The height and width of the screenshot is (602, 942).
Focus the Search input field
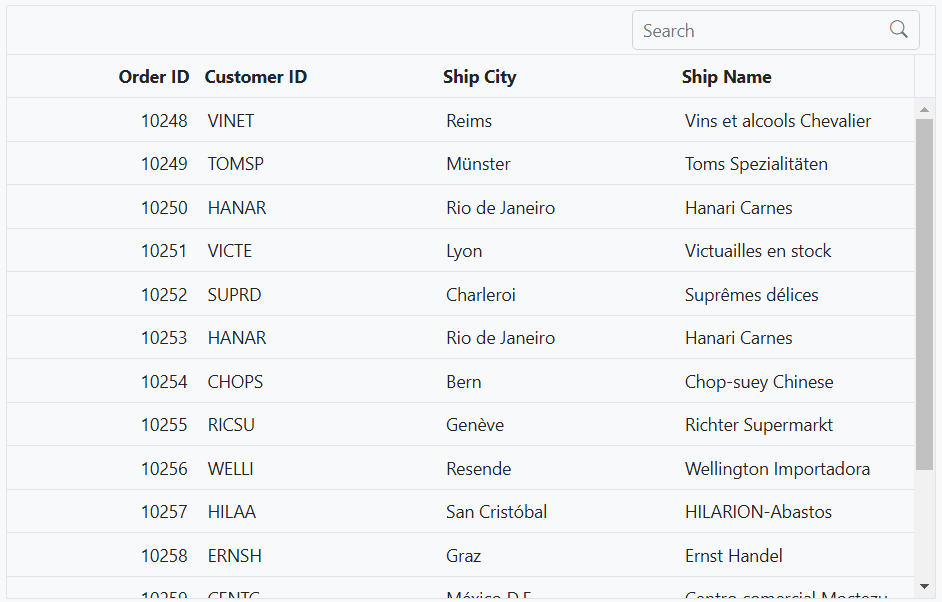[x=760, y=30]
